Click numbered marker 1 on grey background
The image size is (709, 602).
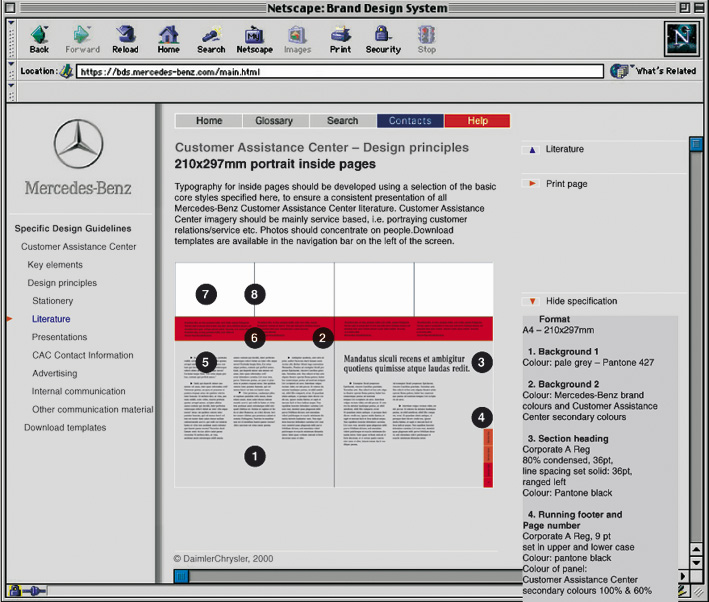click(255, 456)
